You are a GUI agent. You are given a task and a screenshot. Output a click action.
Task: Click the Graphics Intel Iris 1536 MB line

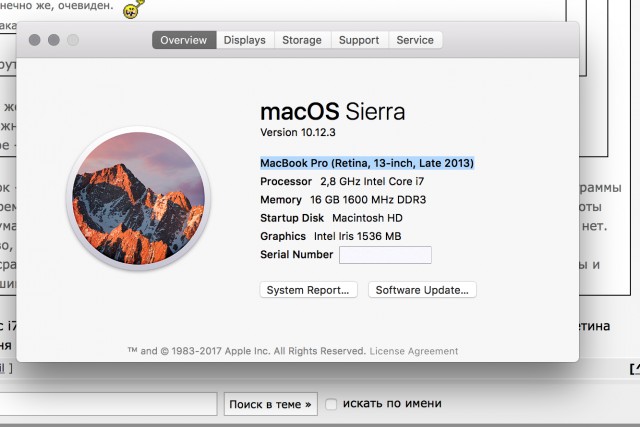click(331, 236)
